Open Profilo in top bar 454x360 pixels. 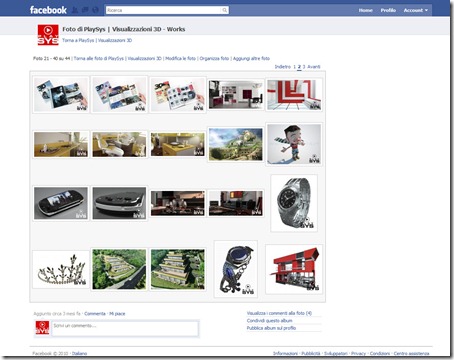click(x=388, y=10)
